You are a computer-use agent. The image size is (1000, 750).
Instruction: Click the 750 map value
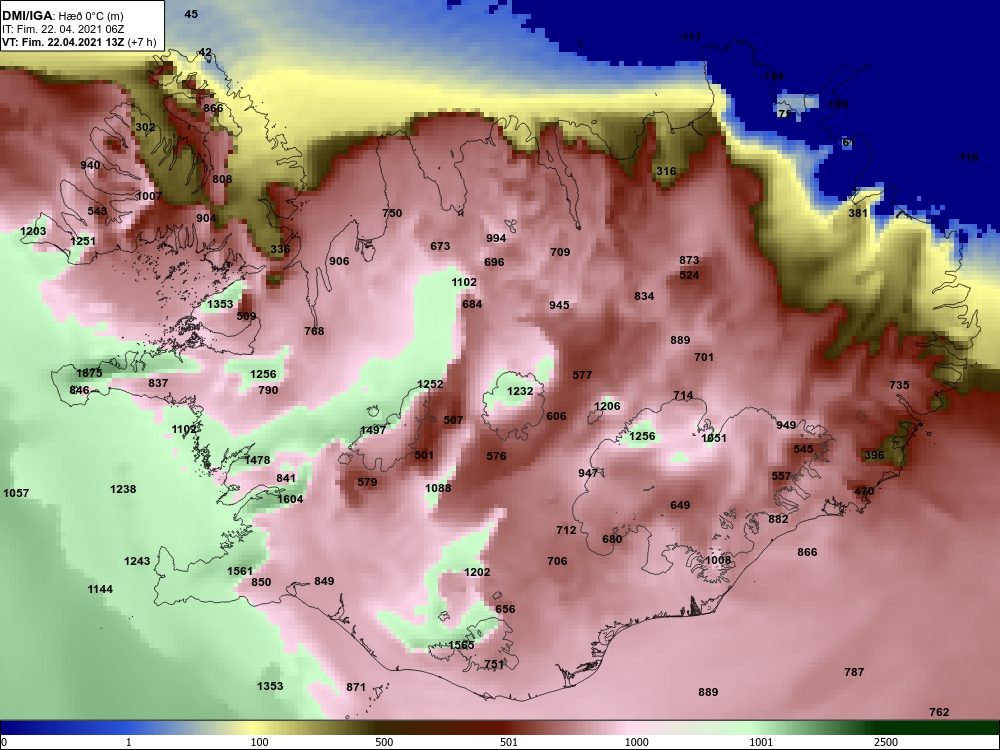click(392, 213)
